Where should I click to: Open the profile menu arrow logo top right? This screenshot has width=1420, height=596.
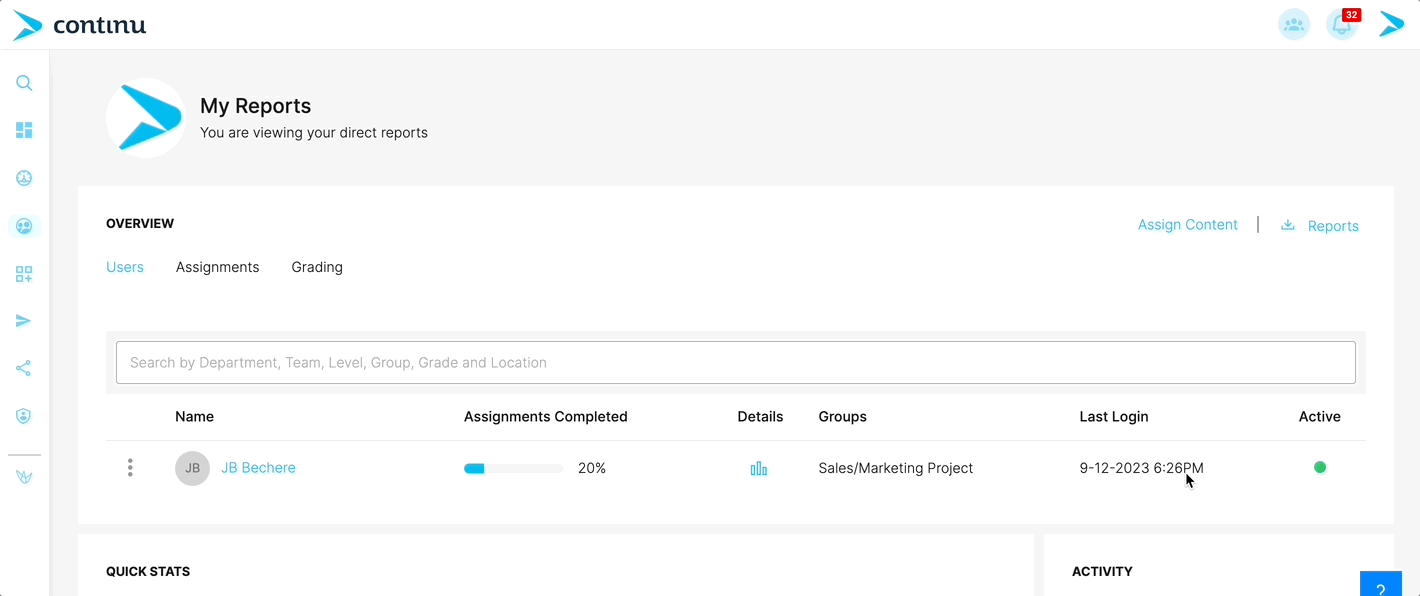coord(1392,24)
